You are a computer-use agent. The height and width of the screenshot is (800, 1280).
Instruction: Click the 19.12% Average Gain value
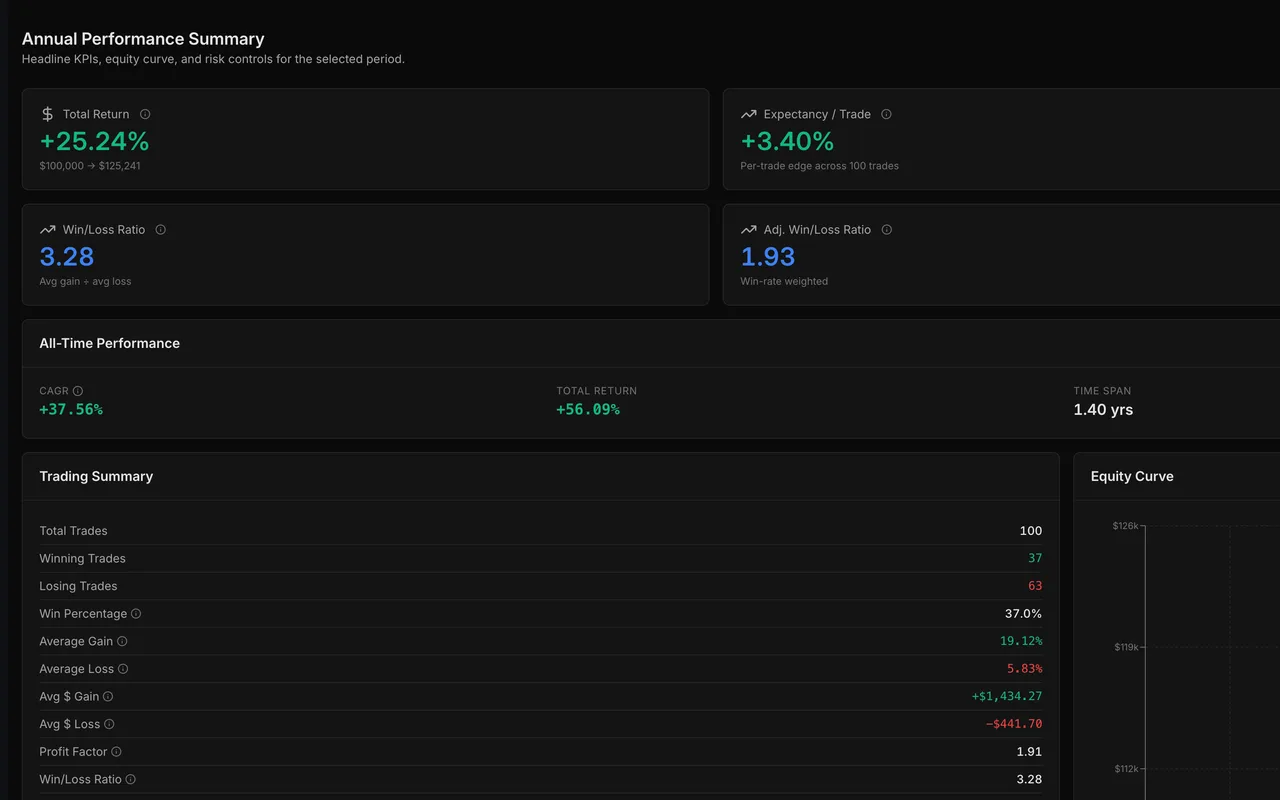1021,641
